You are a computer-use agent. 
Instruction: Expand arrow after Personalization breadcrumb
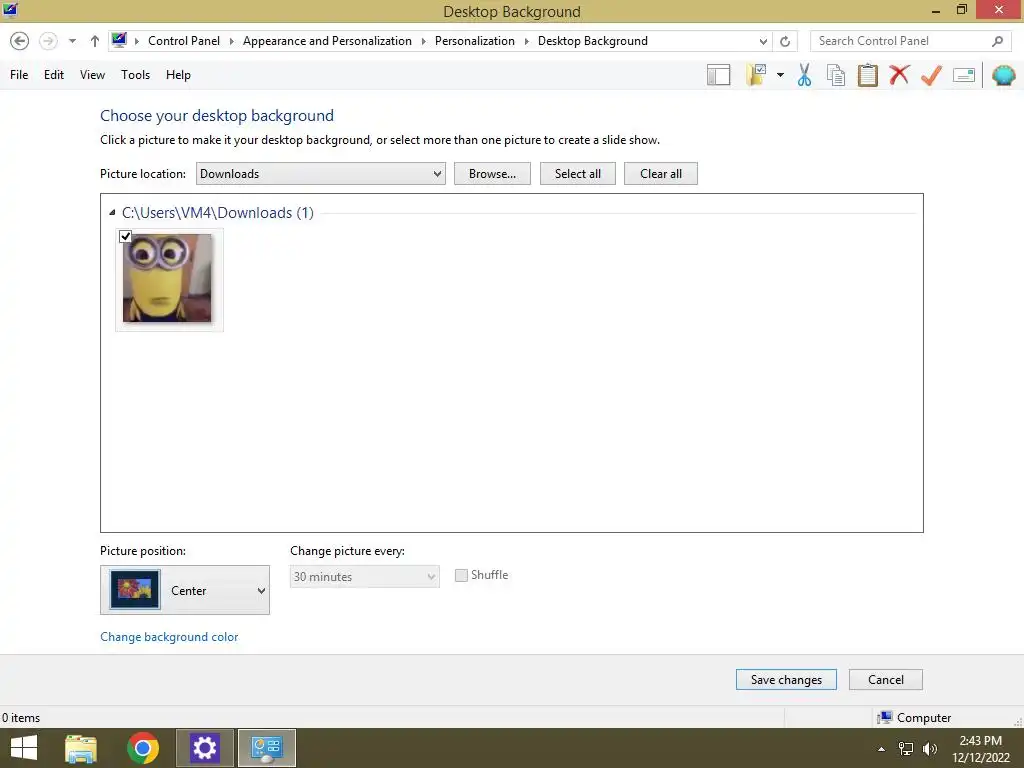[526, 41]
